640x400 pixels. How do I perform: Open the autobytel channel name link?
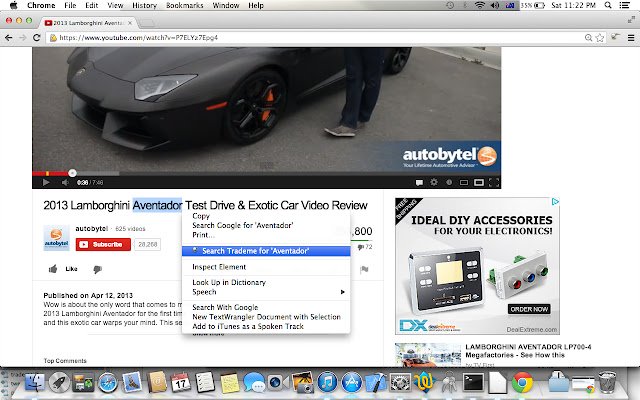coord(91,228)
